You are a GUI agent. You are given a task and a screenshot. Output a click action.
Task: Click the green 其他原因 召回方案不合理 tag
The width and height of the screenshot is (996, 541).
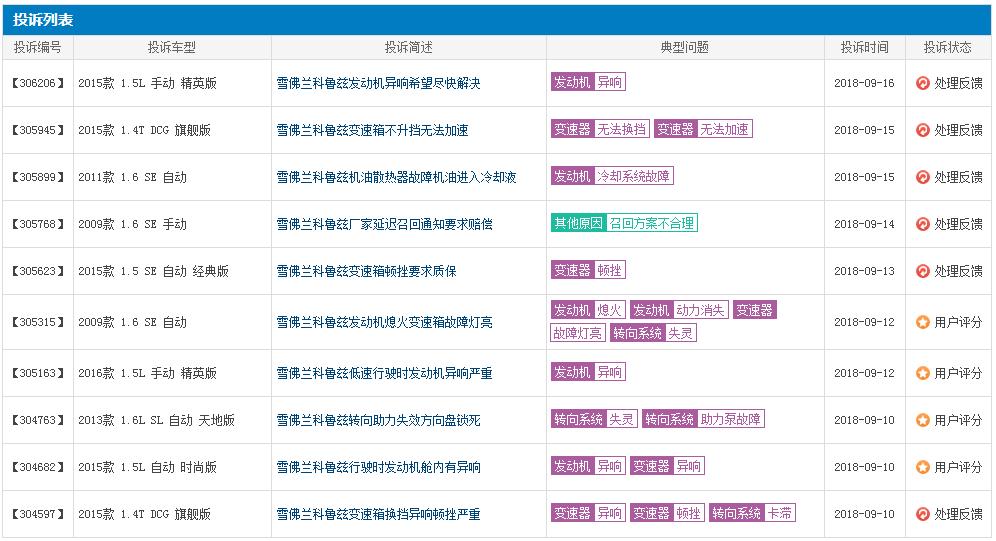(x=624, y=223)
